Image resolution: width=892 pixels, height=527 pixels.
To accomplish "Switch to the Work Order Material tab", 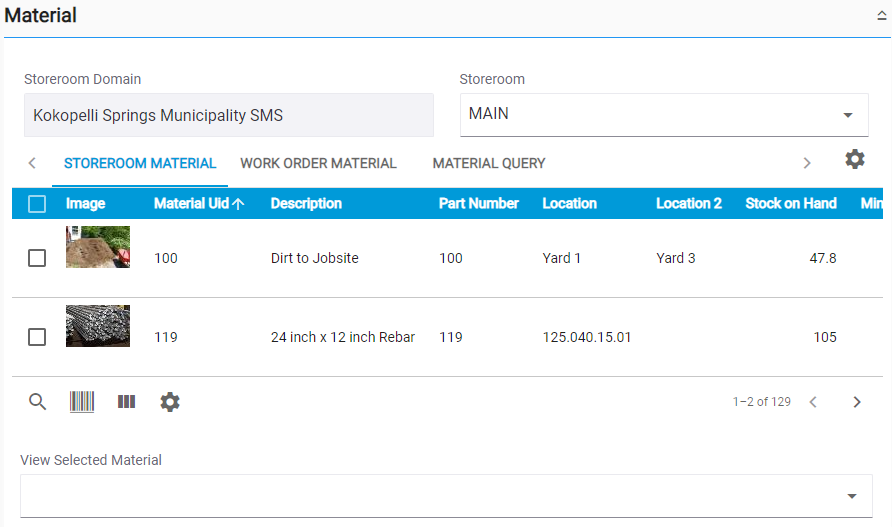I will click(x=318, y=163).
